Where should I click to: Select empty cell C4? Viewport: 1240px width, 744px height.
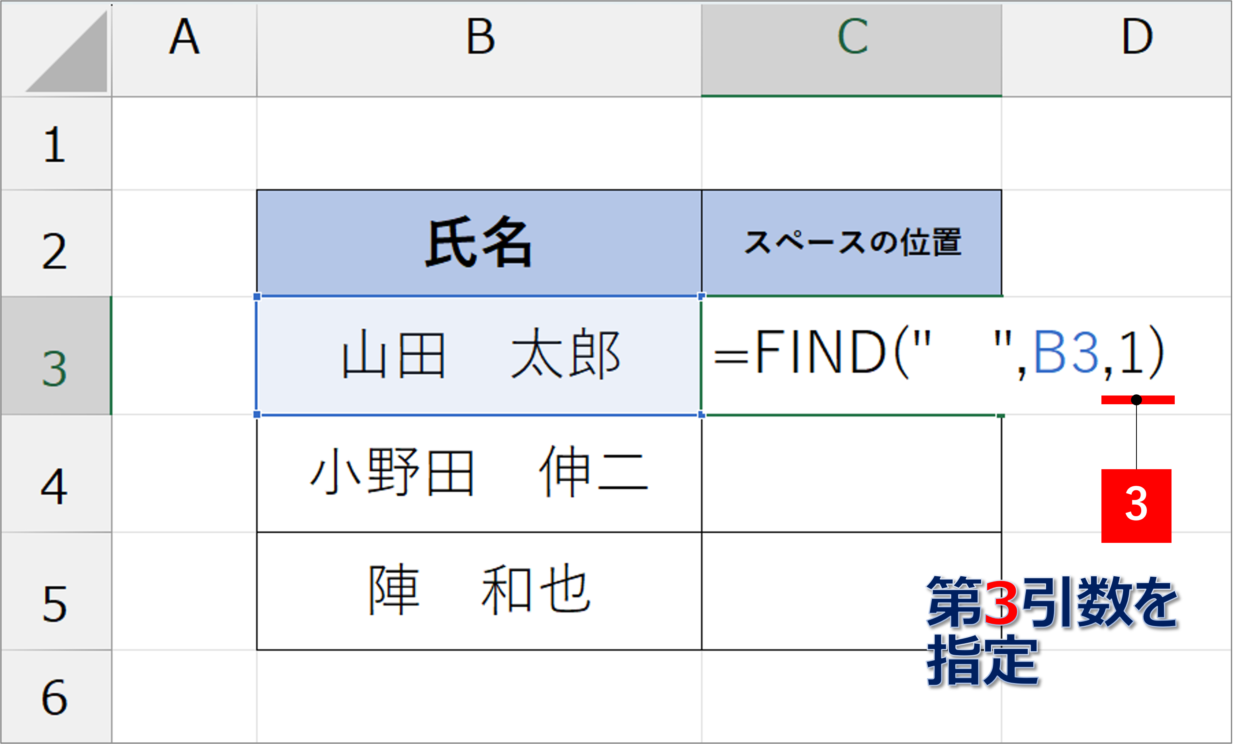[851, 474]
